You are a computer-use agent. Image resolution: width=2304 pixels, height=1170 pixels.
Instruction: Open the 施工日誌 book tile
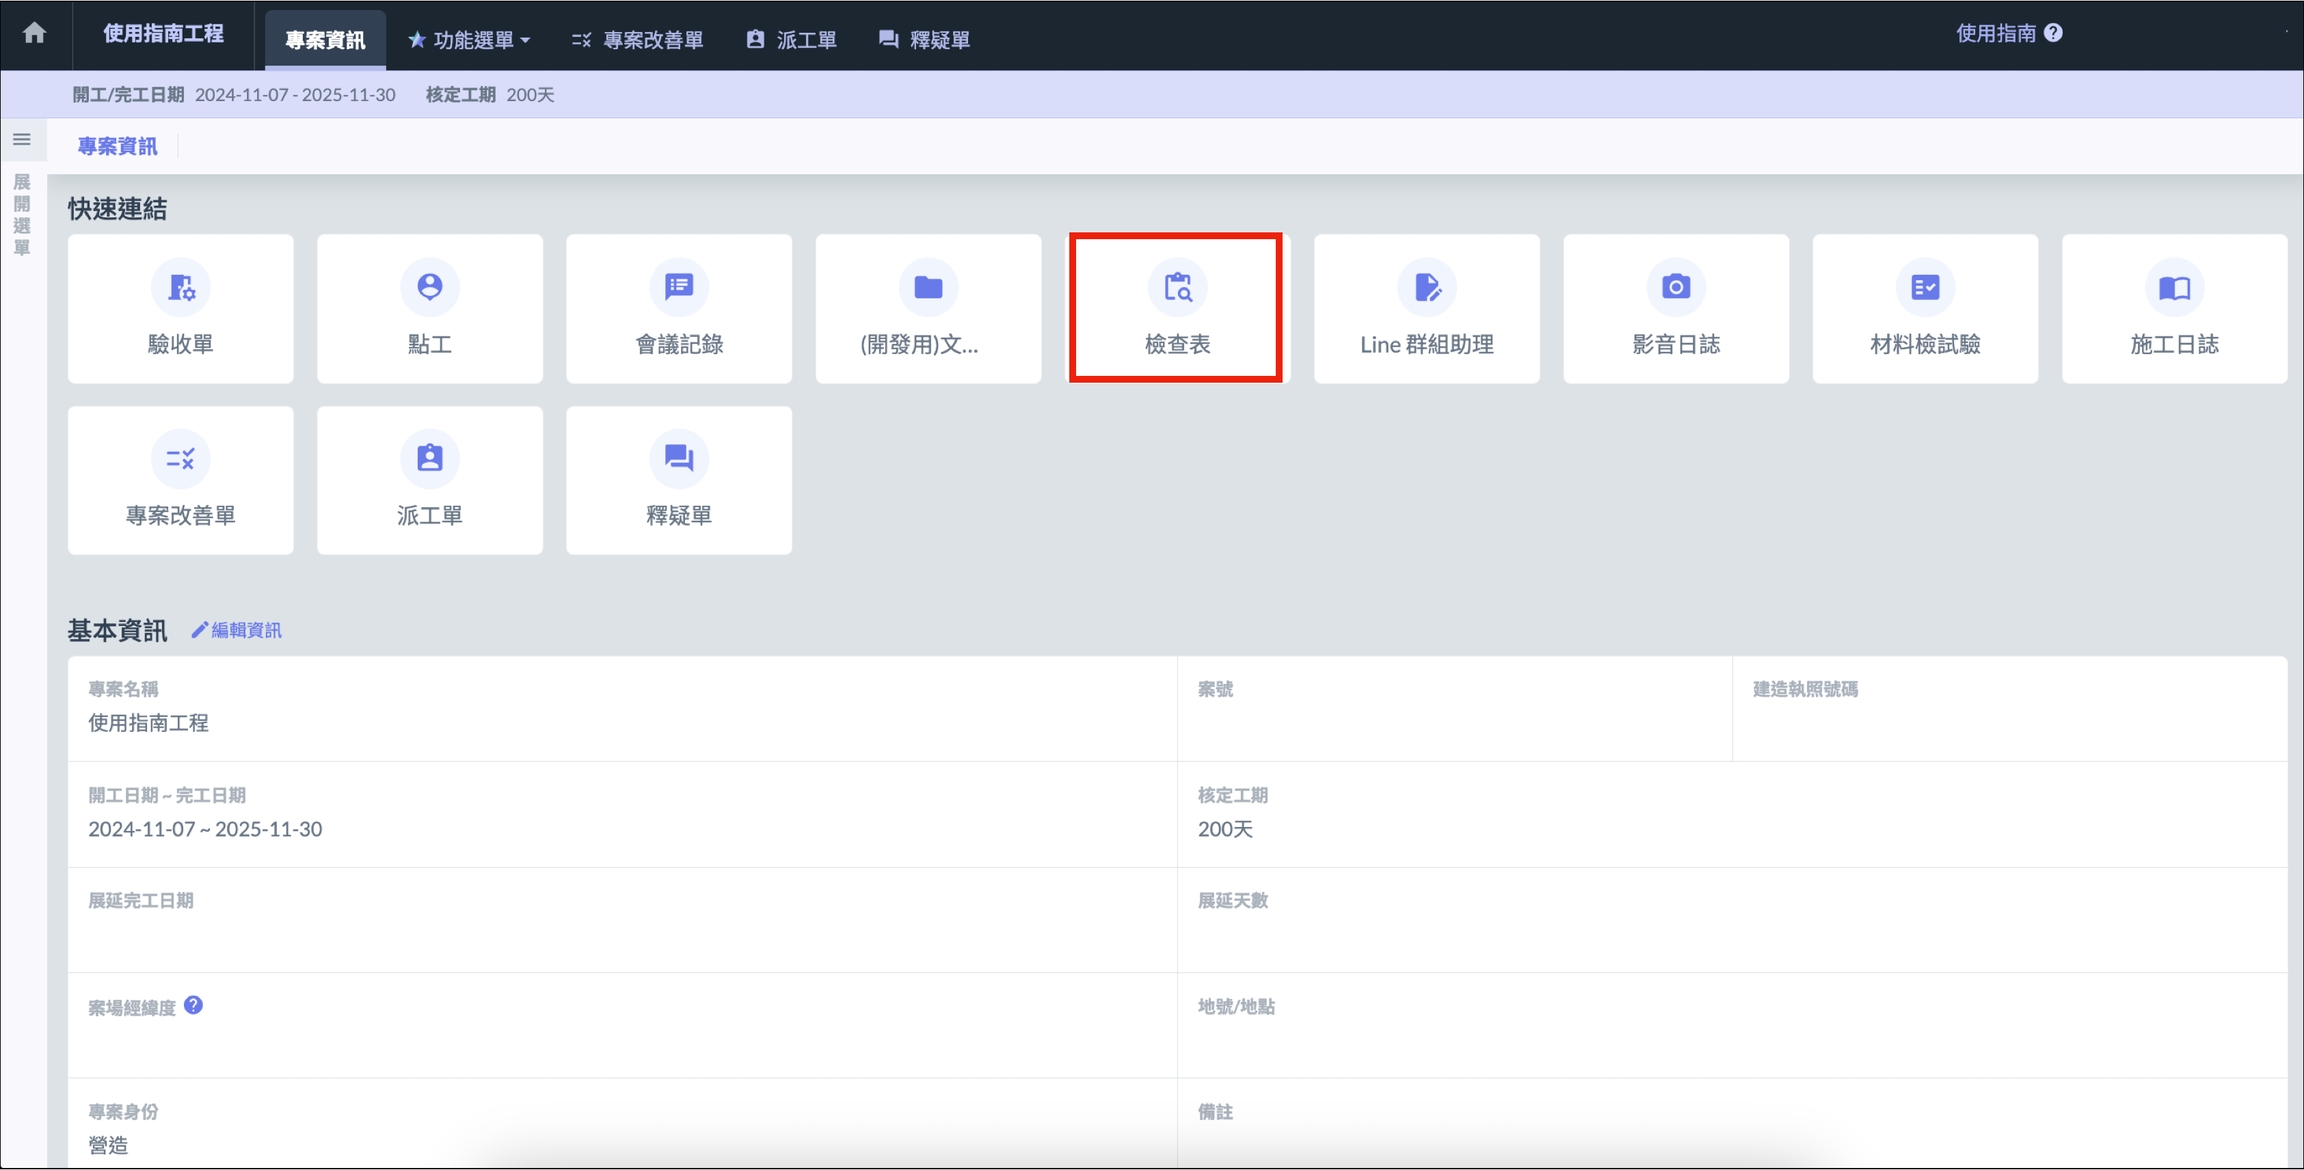(x=2173, y=309)
